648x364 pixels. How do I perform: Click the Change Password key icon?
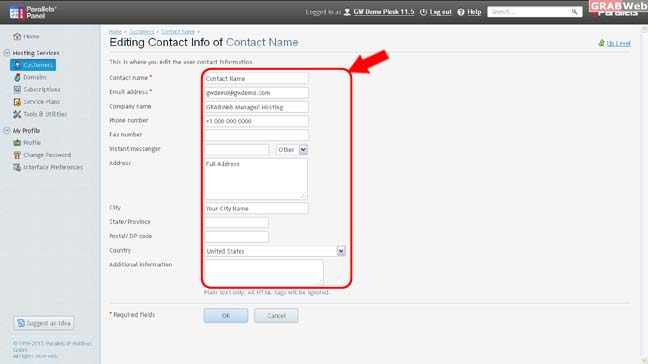[17, 155]
